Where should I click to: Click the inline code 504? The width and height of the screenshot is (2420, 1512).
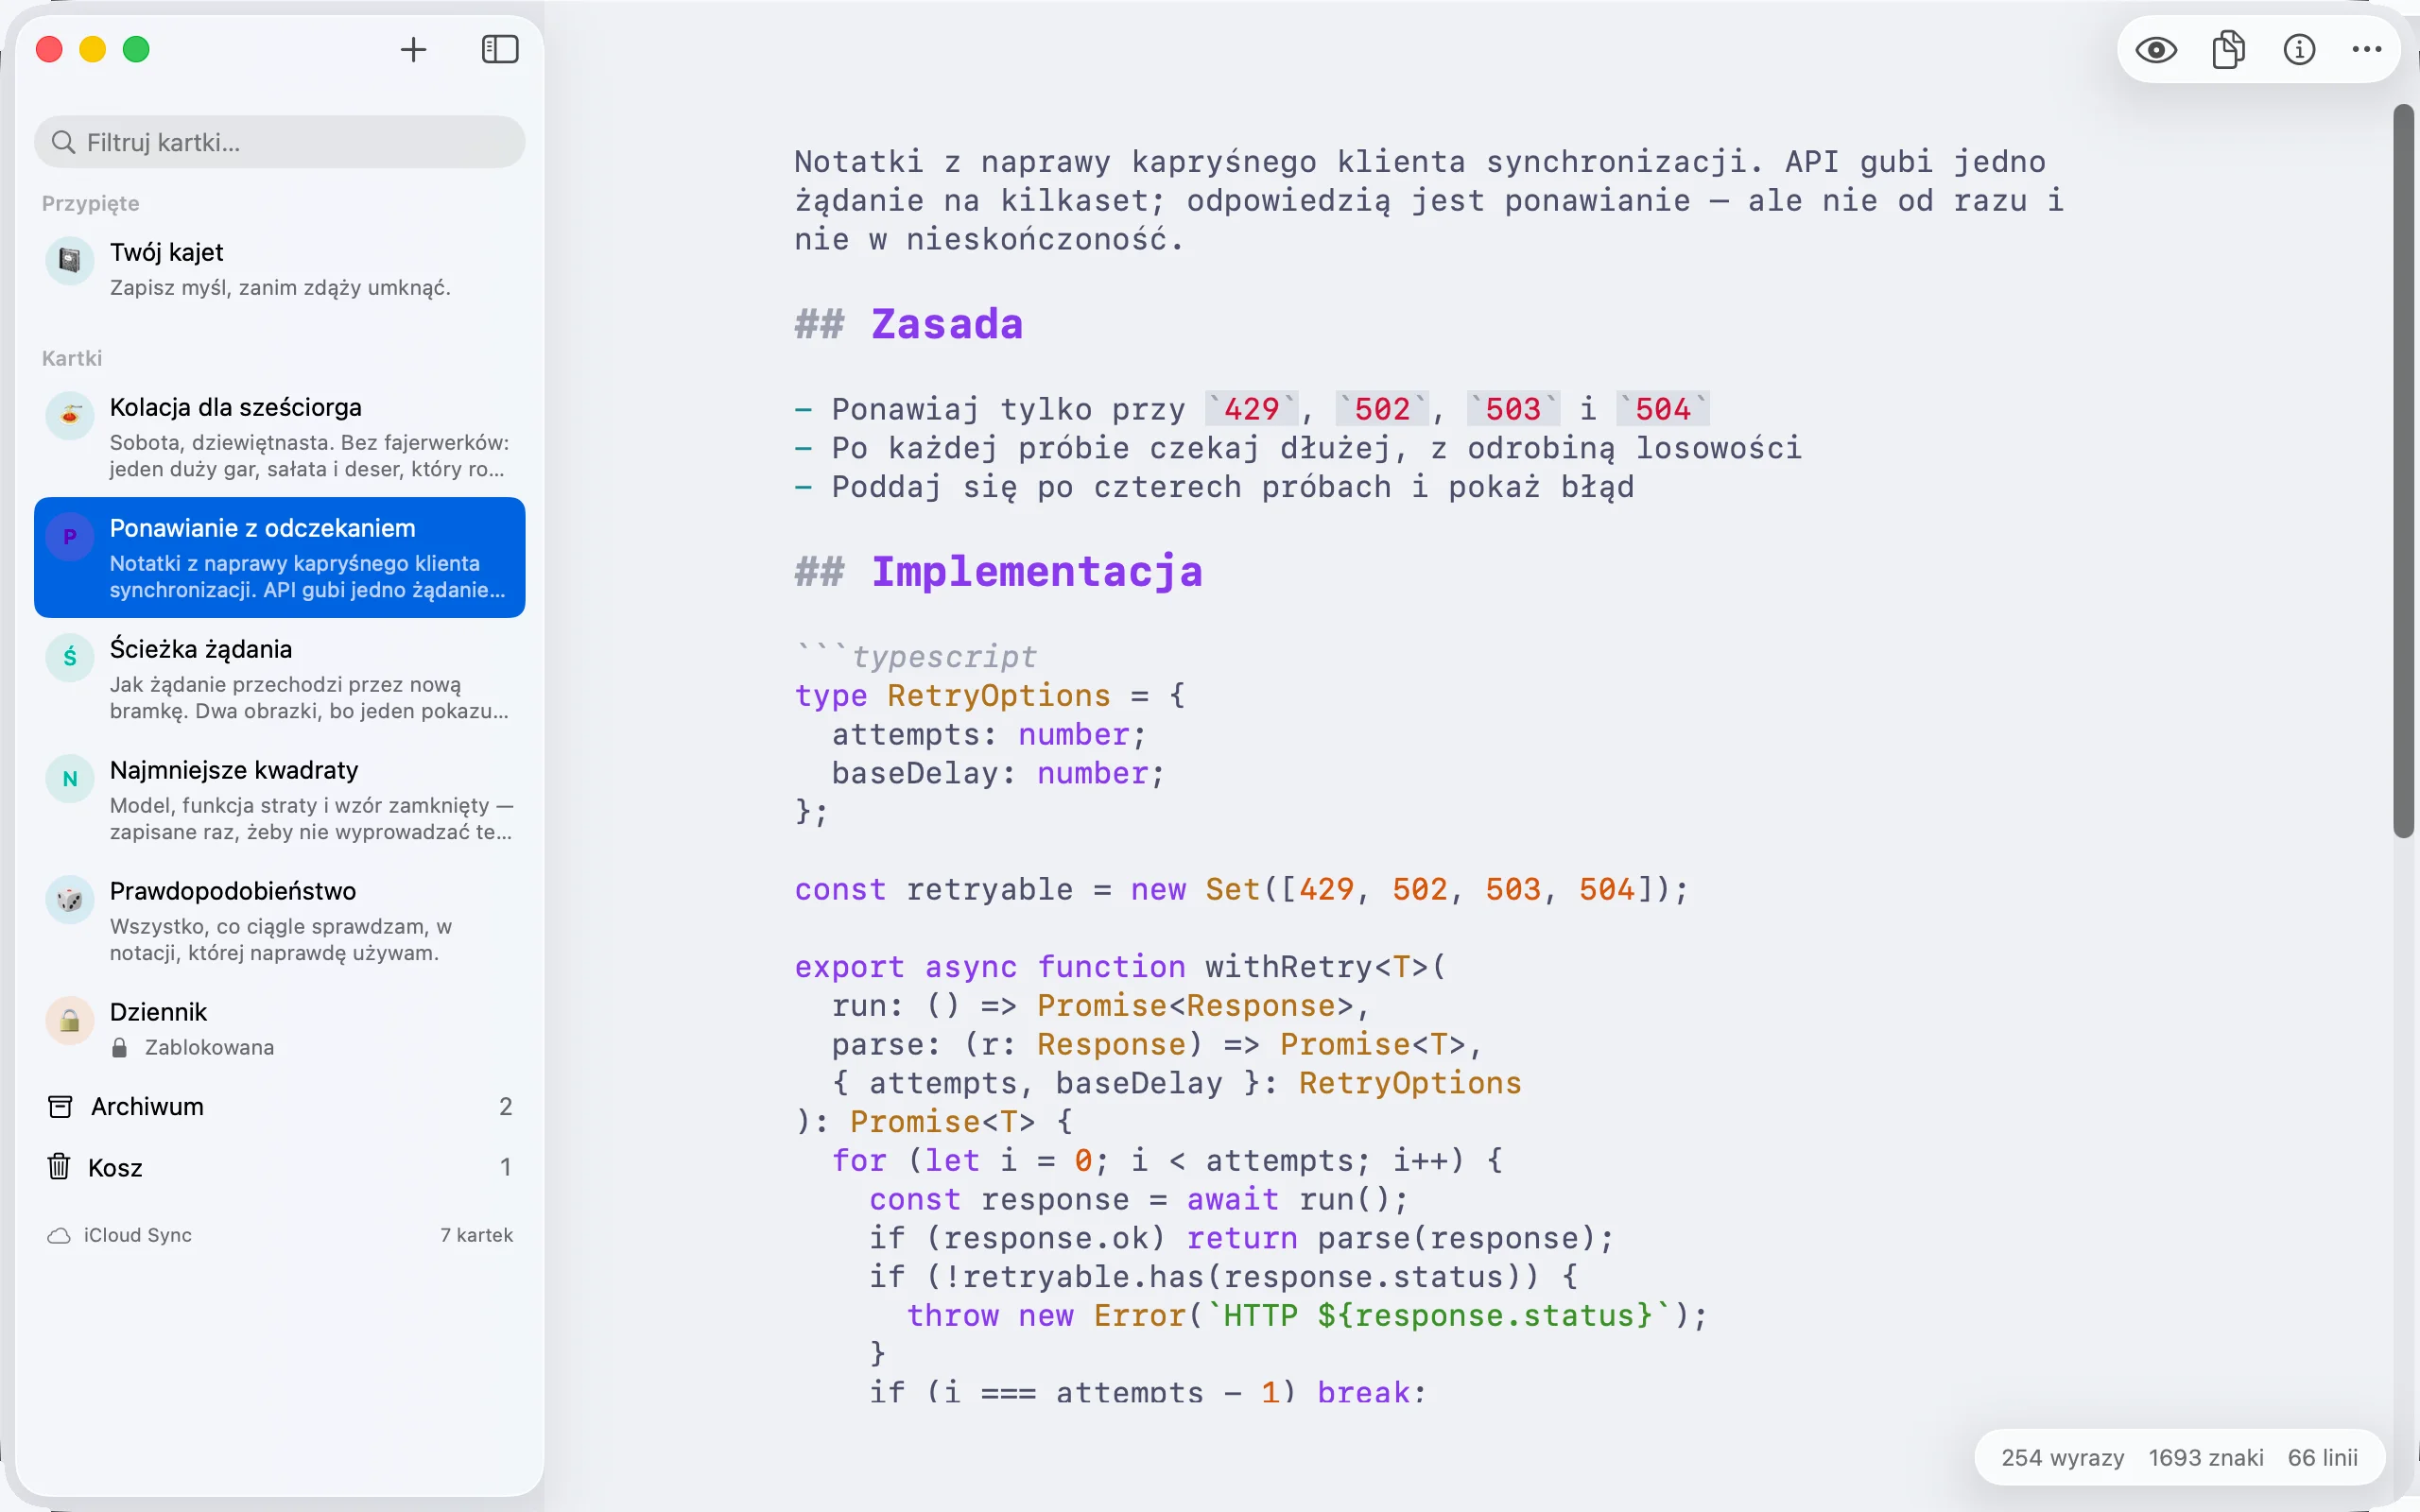[x=1663, y=409]
